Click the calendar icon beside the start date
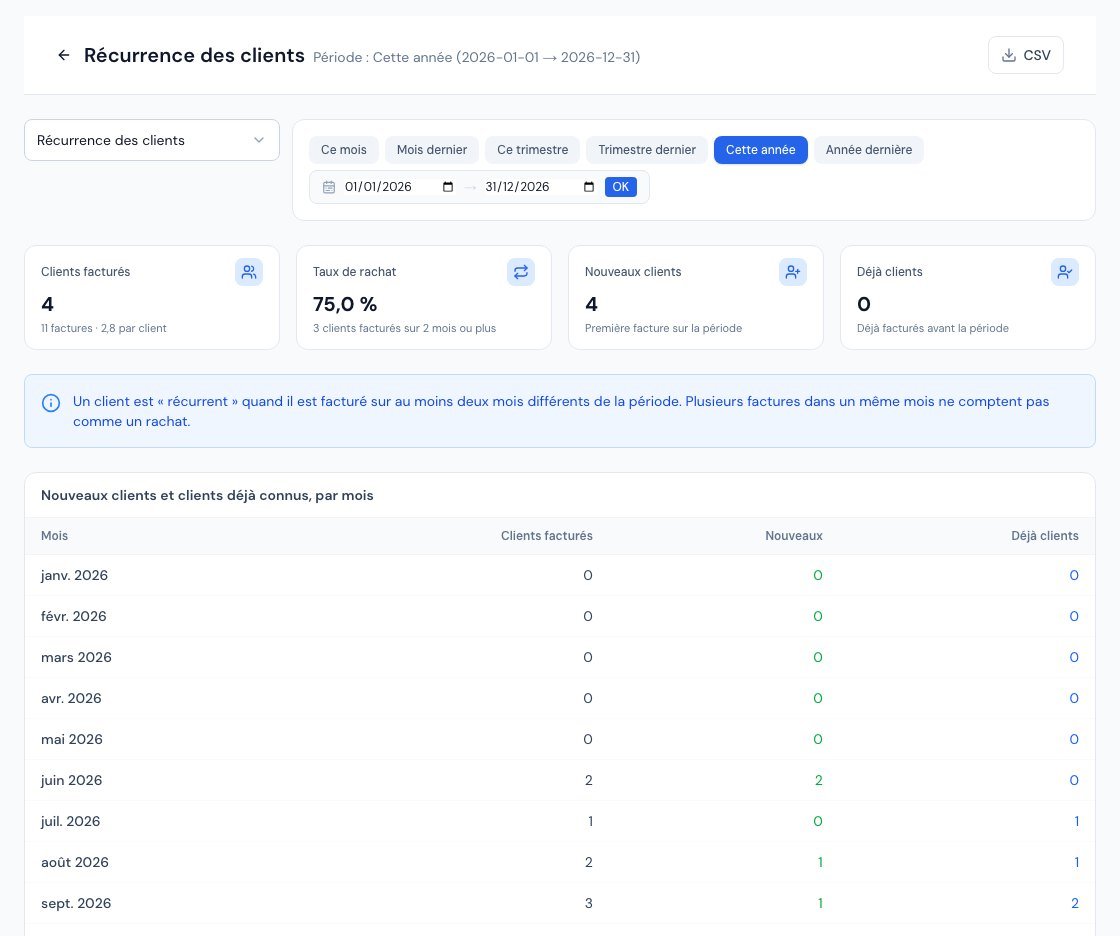 pos(329,187)
